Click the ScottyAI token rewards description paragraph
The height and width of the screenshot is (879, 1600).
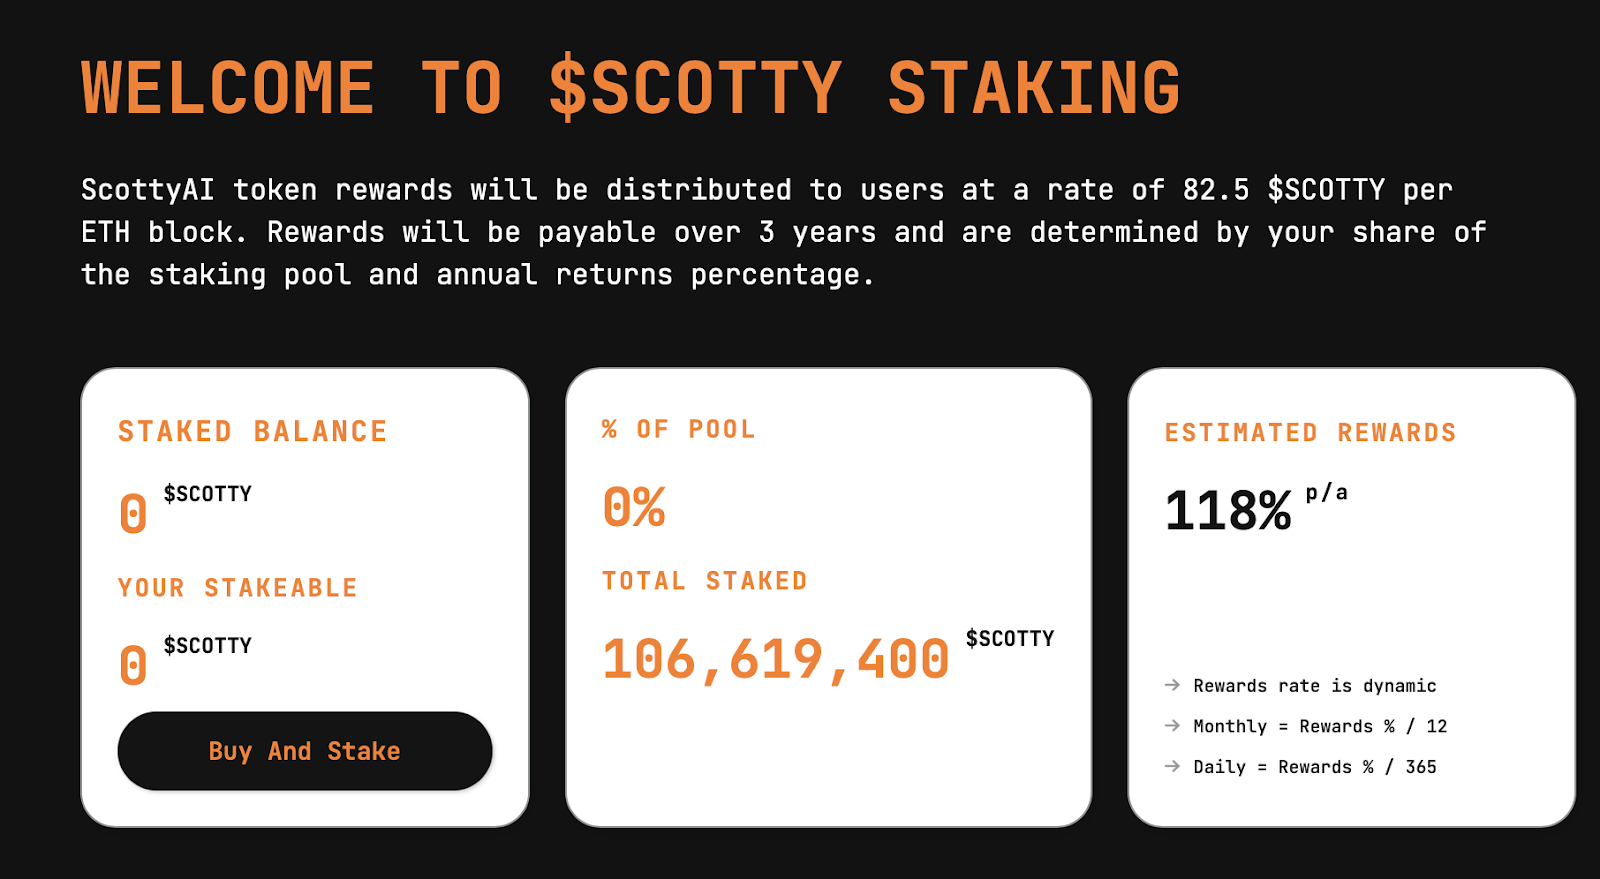pos(784,232)
